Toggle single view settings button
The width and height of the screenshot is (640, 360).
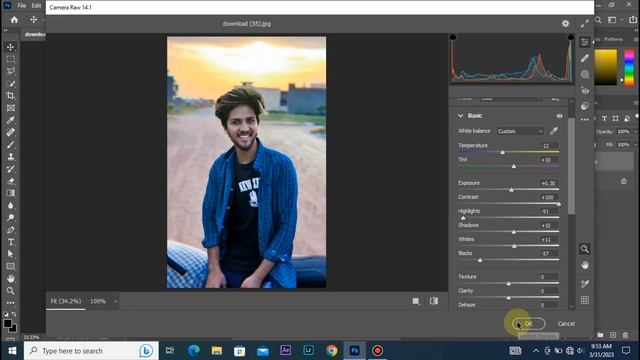coord(416,301)
